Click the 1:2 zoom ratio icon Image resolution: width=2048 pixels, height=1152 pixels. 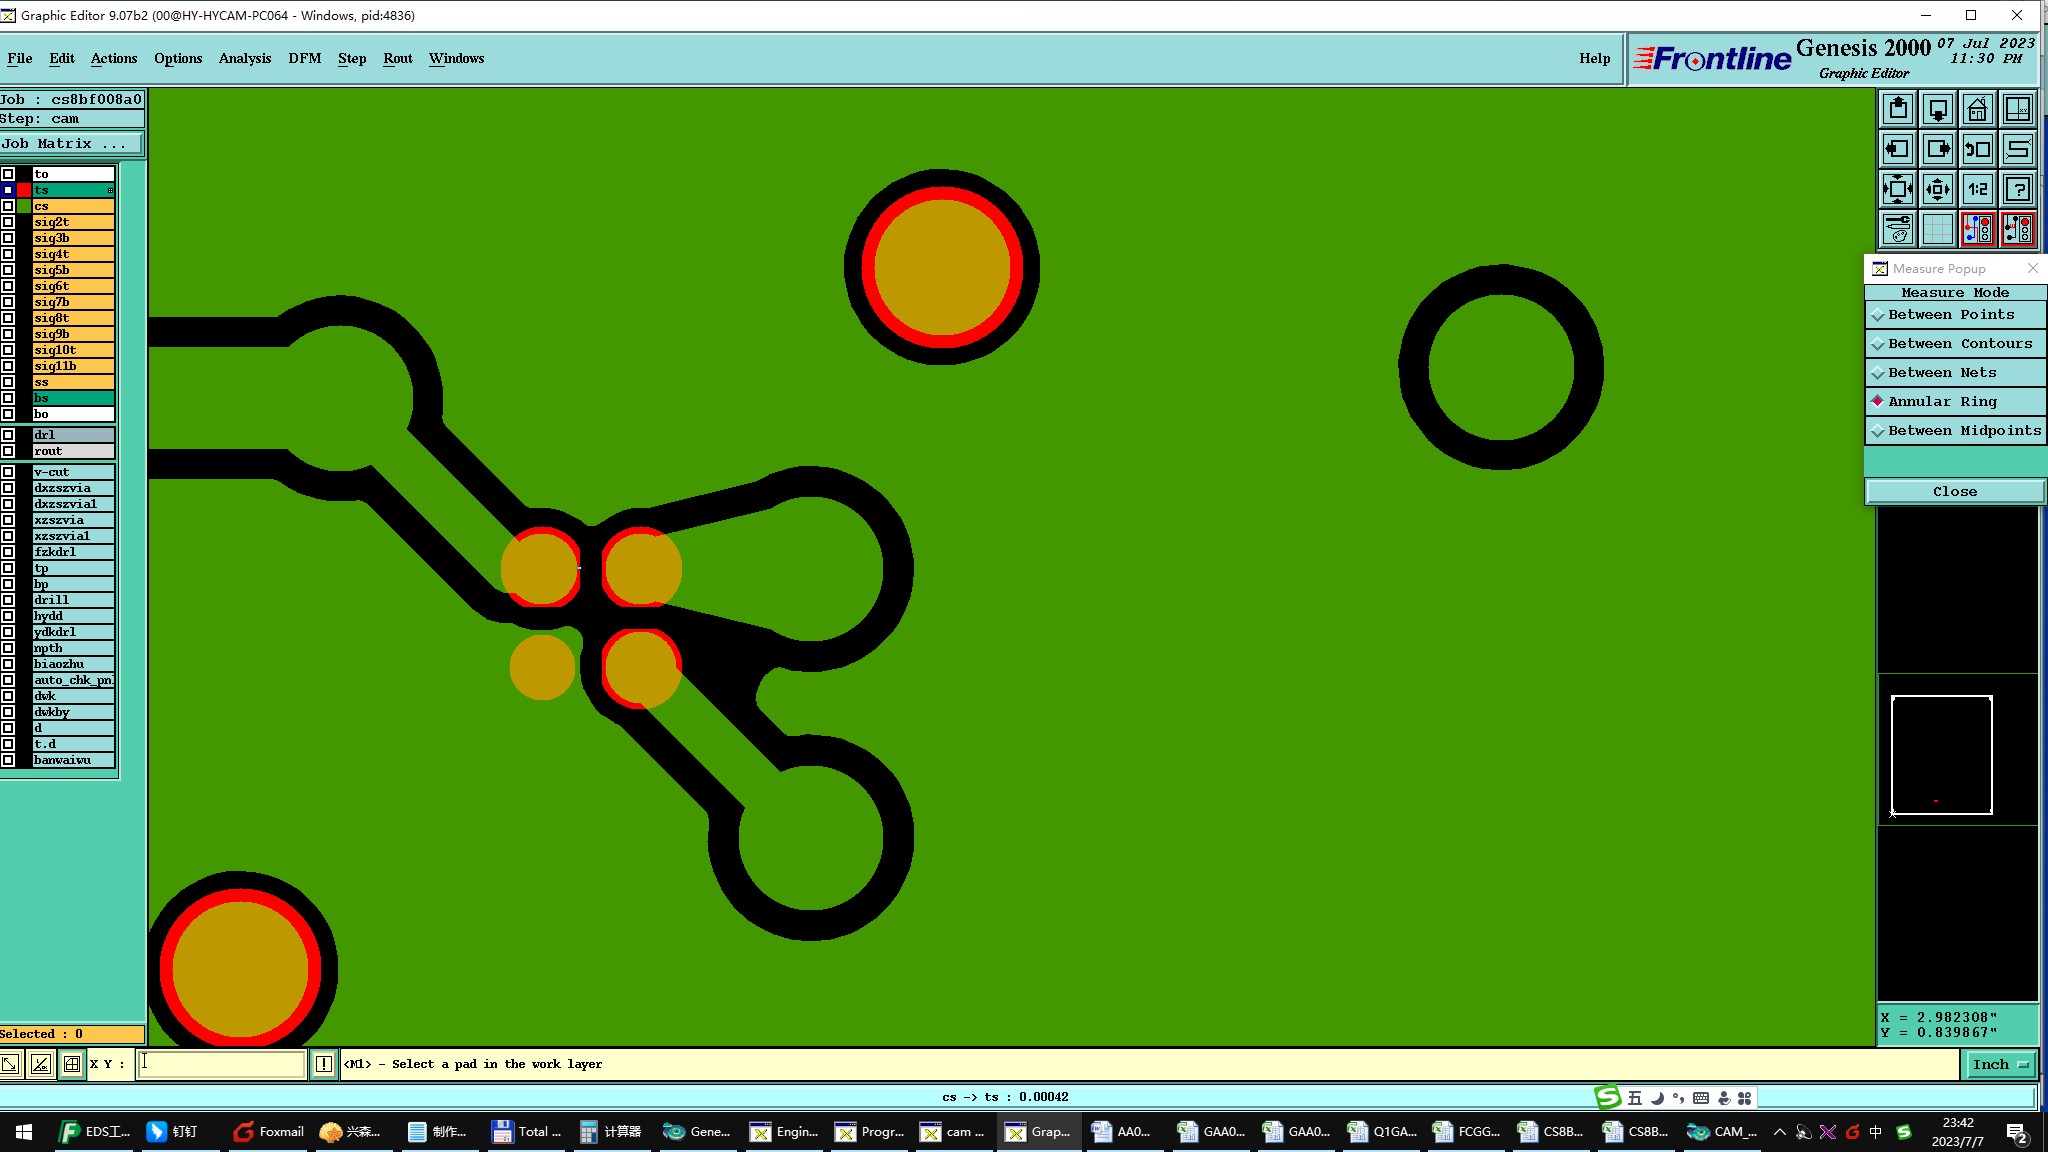point(1977,189)
